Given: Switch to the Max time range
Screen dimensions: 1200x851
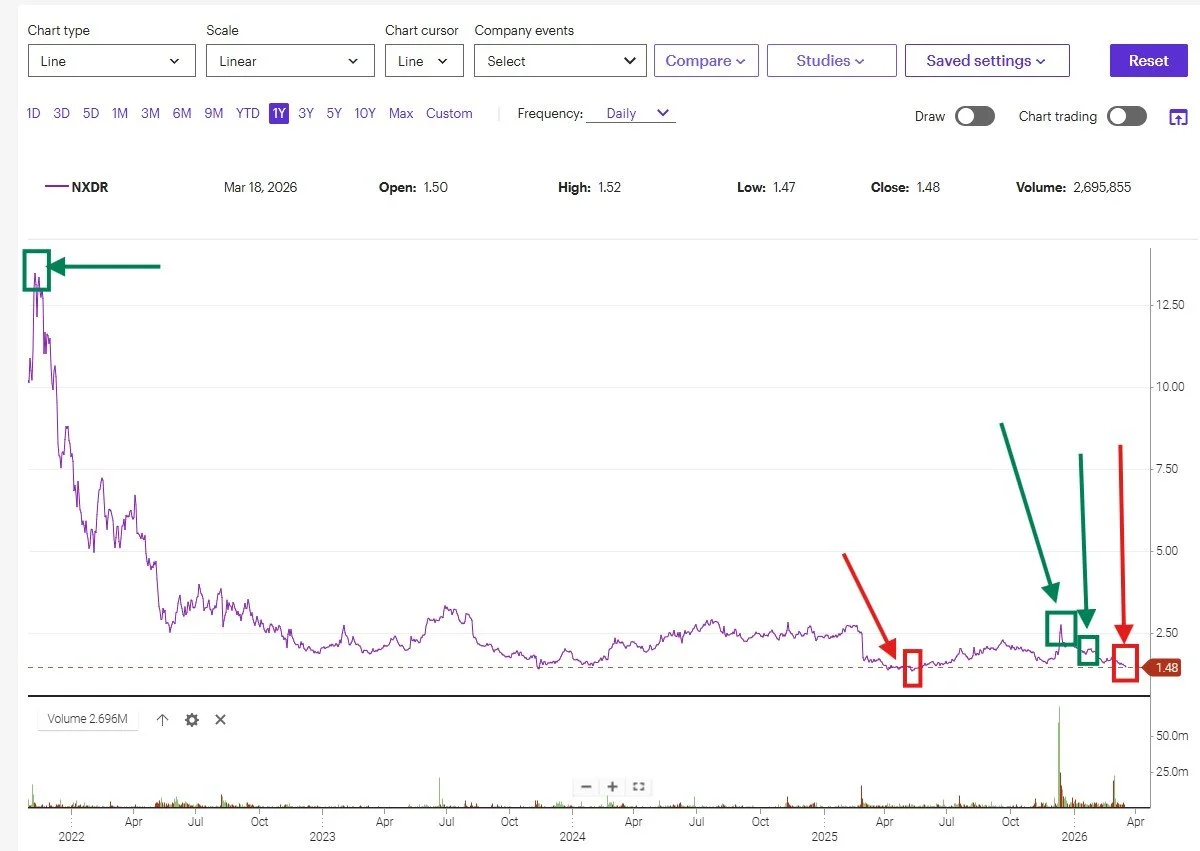Looking at the screenshot, I should pos(400,113).
